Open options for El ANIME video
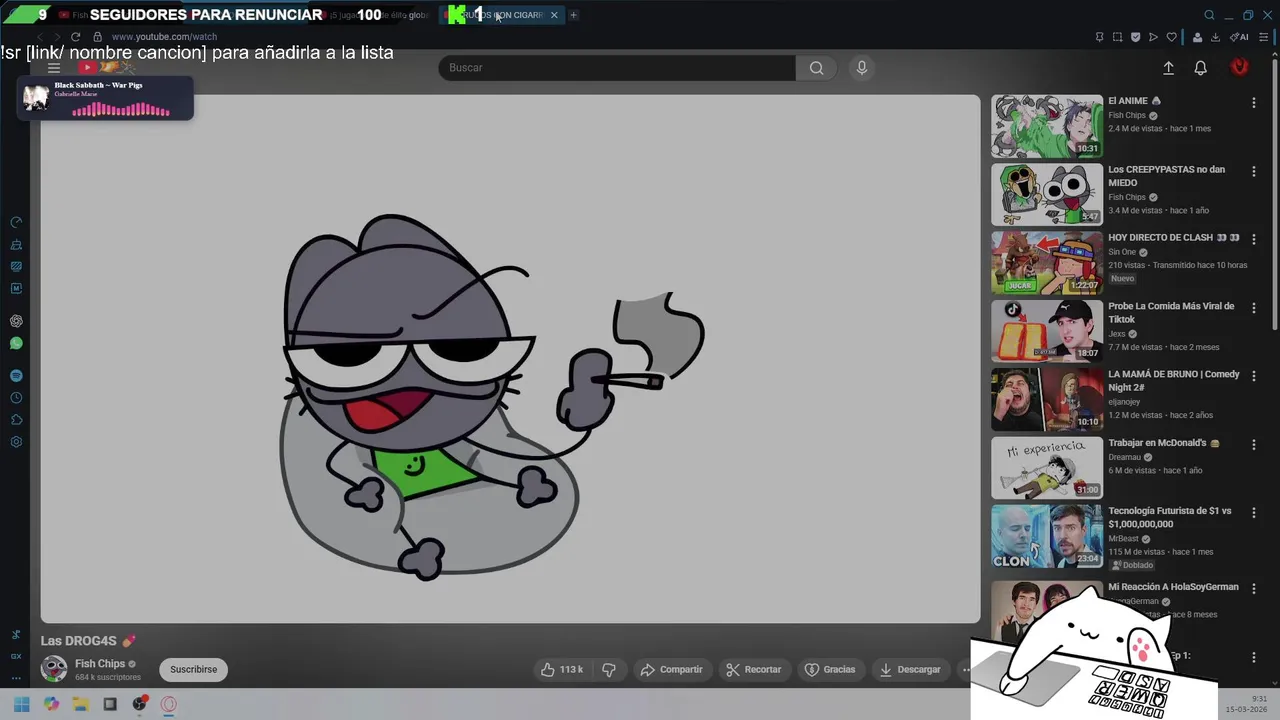Viewport: 1280px width, 720px height. [x=1254, y=103]
